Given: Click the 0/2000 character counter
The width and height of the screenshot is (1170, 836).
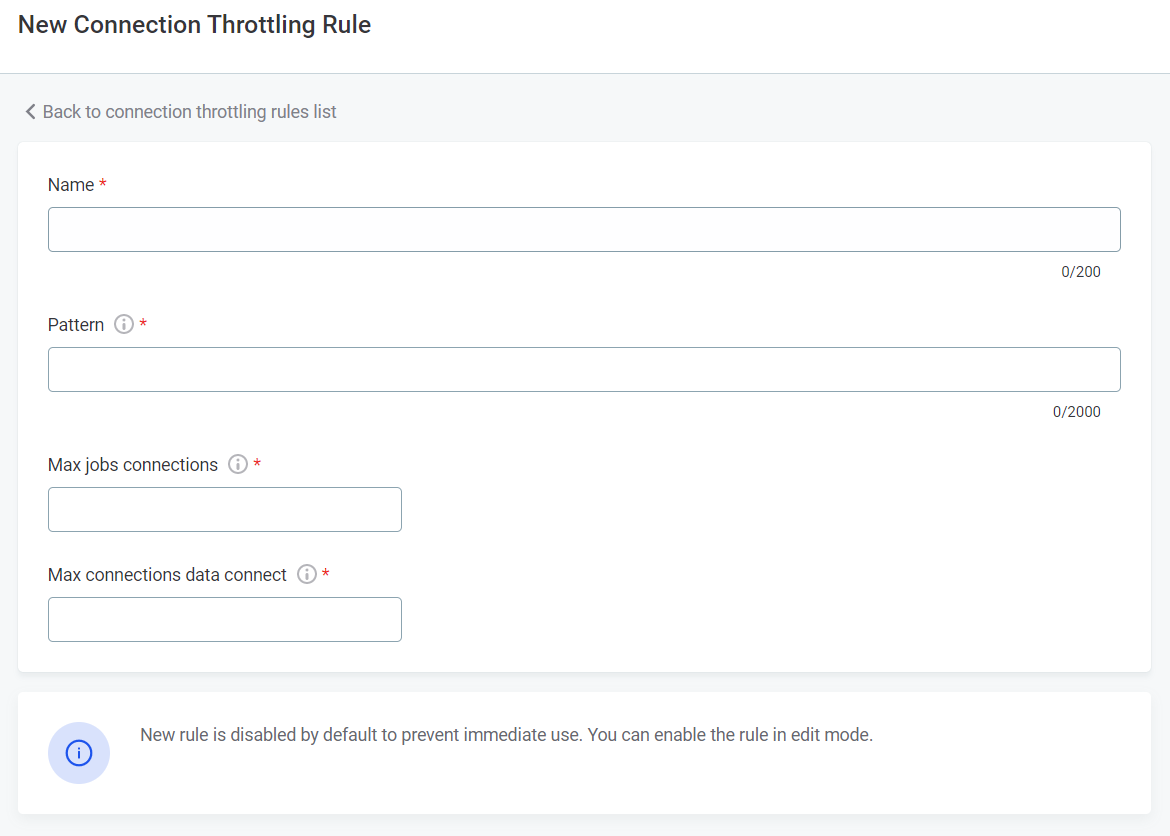Looking at the screenshot, I should [x=1078, y=411].
